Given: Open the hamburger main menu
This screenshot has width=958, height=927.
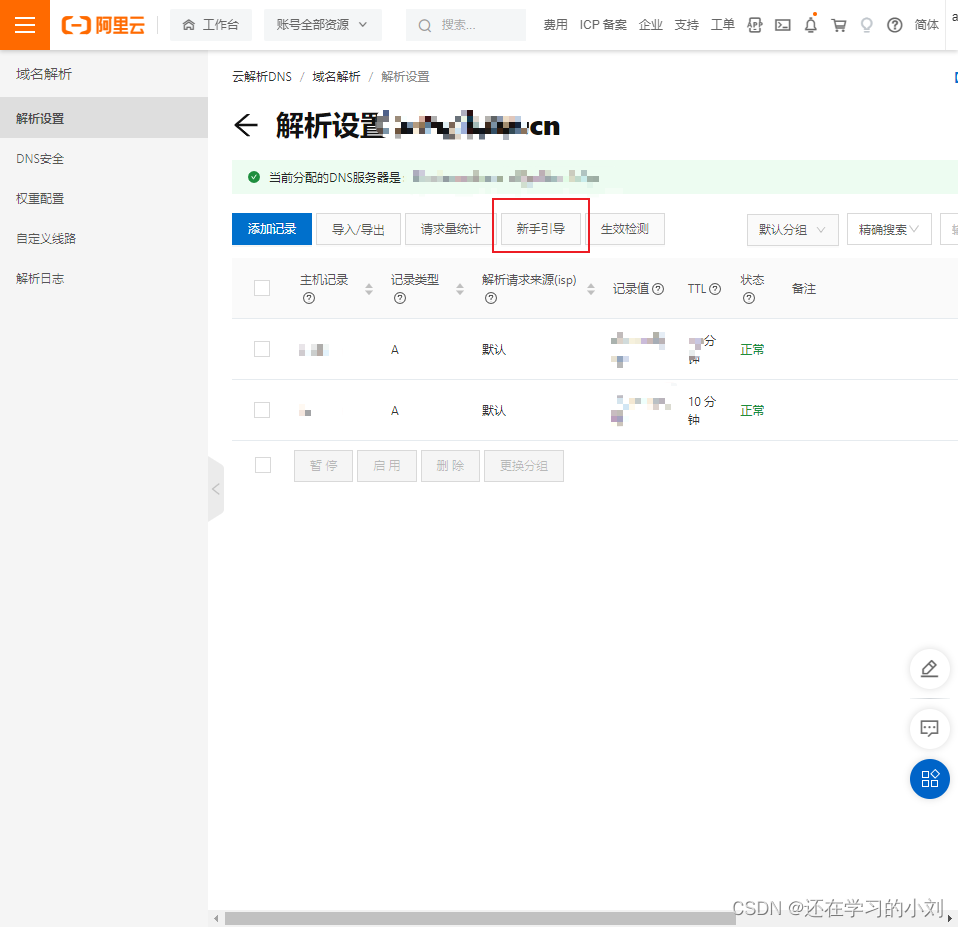Looking at the screenshot, I should coord(24,25).
